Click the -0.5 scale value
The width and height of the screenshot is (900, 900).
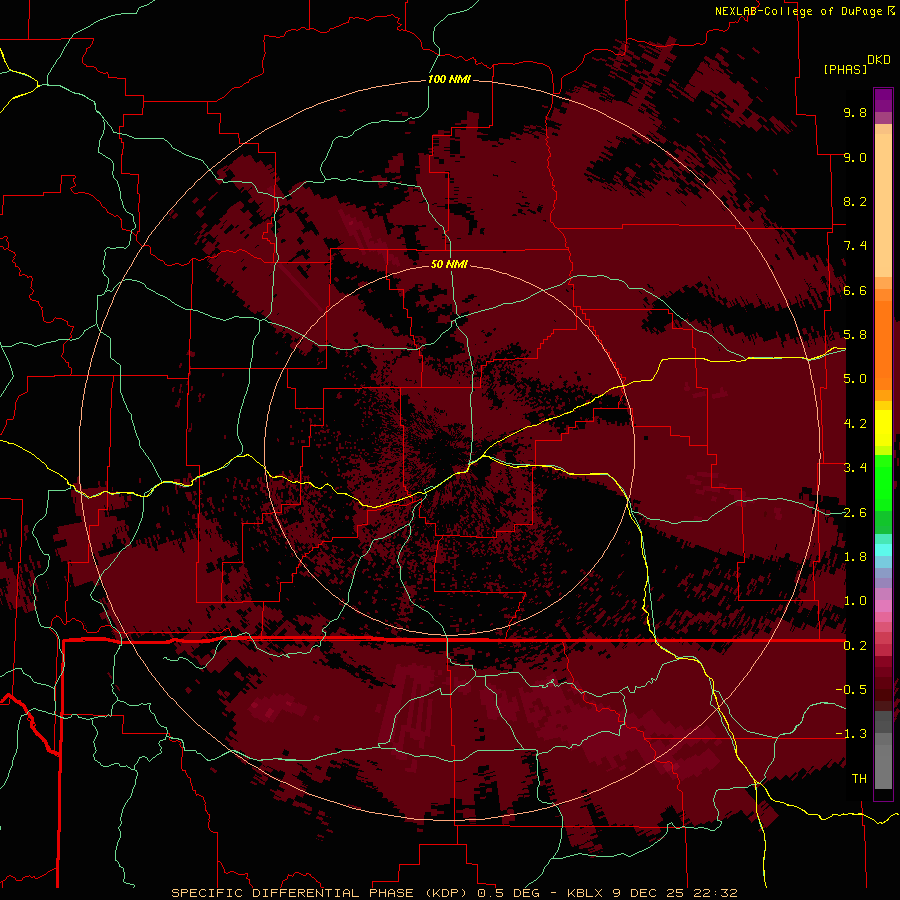click(x=852, y=690)
